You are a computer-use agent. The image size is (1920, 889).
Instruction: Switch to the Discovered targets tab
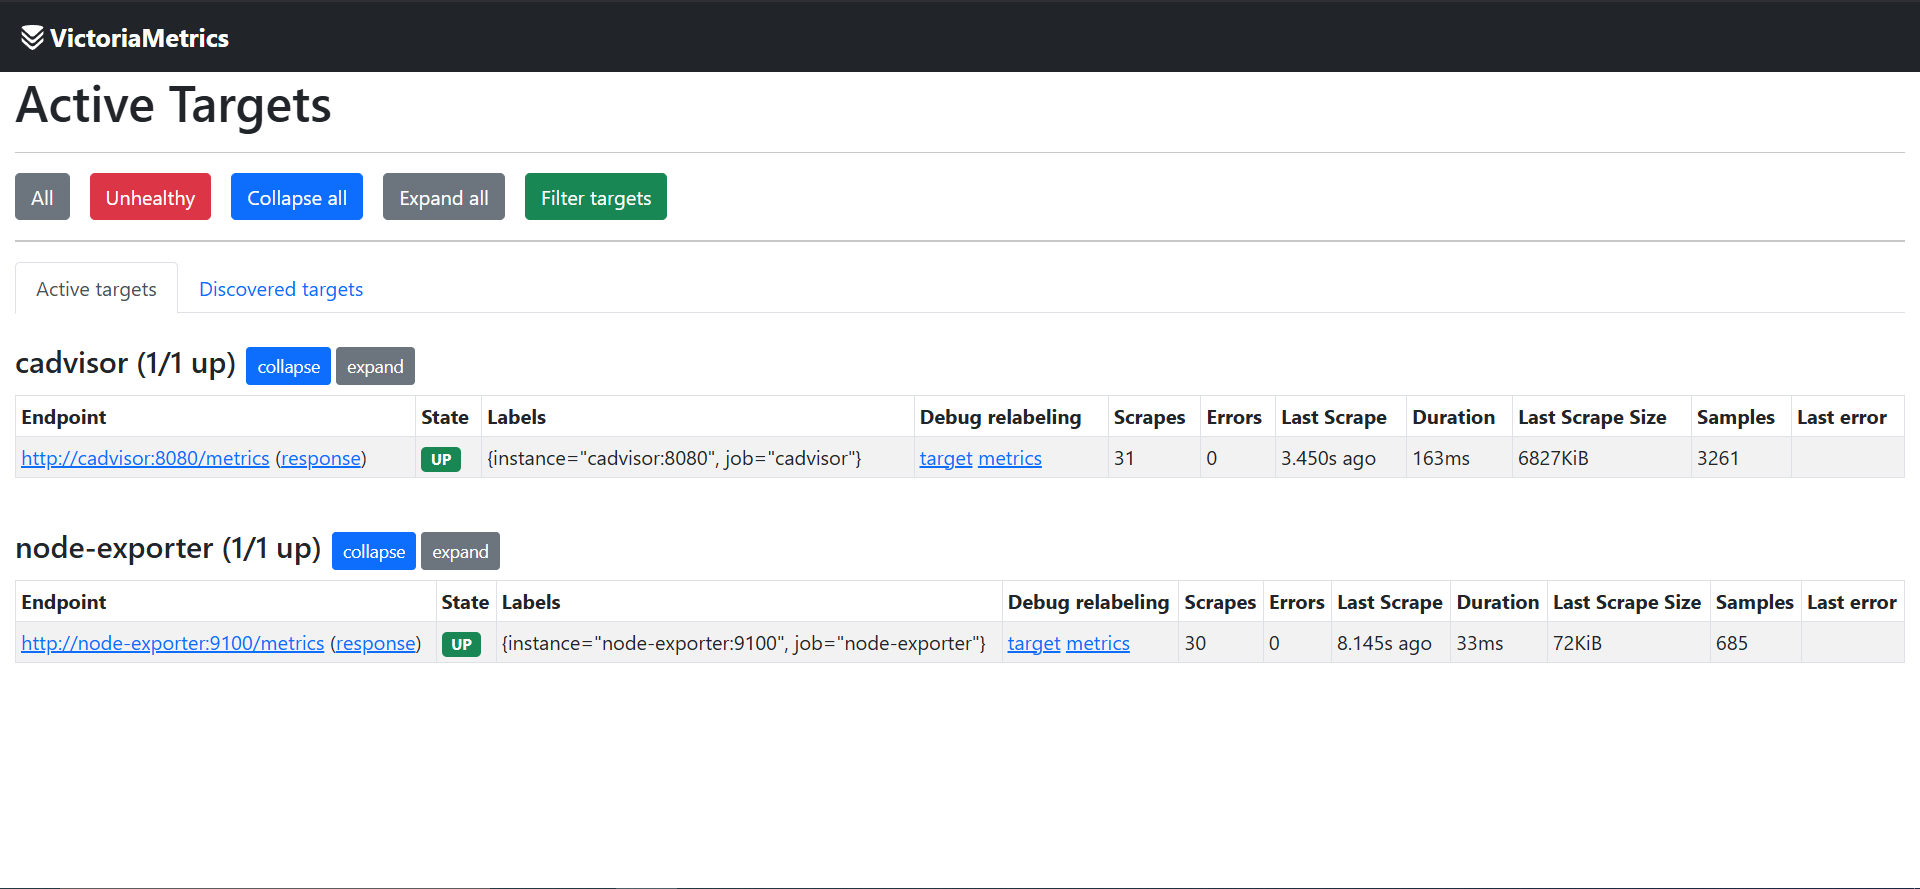(x=281, y=289)
